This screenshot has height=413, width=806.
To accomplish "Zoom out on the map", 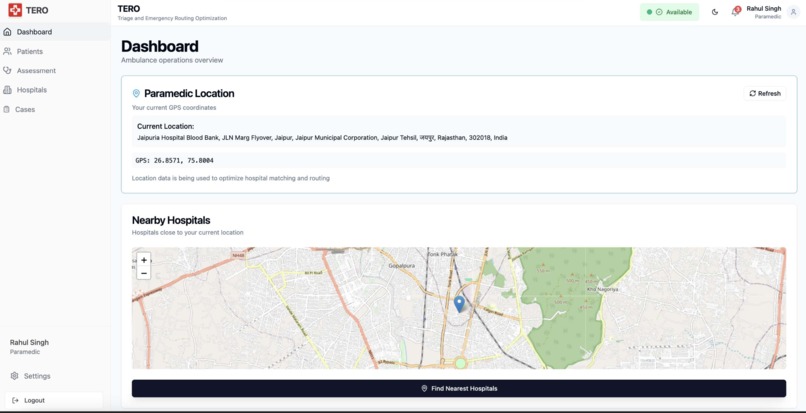I will pyautogui.click(x=144, y=273).
